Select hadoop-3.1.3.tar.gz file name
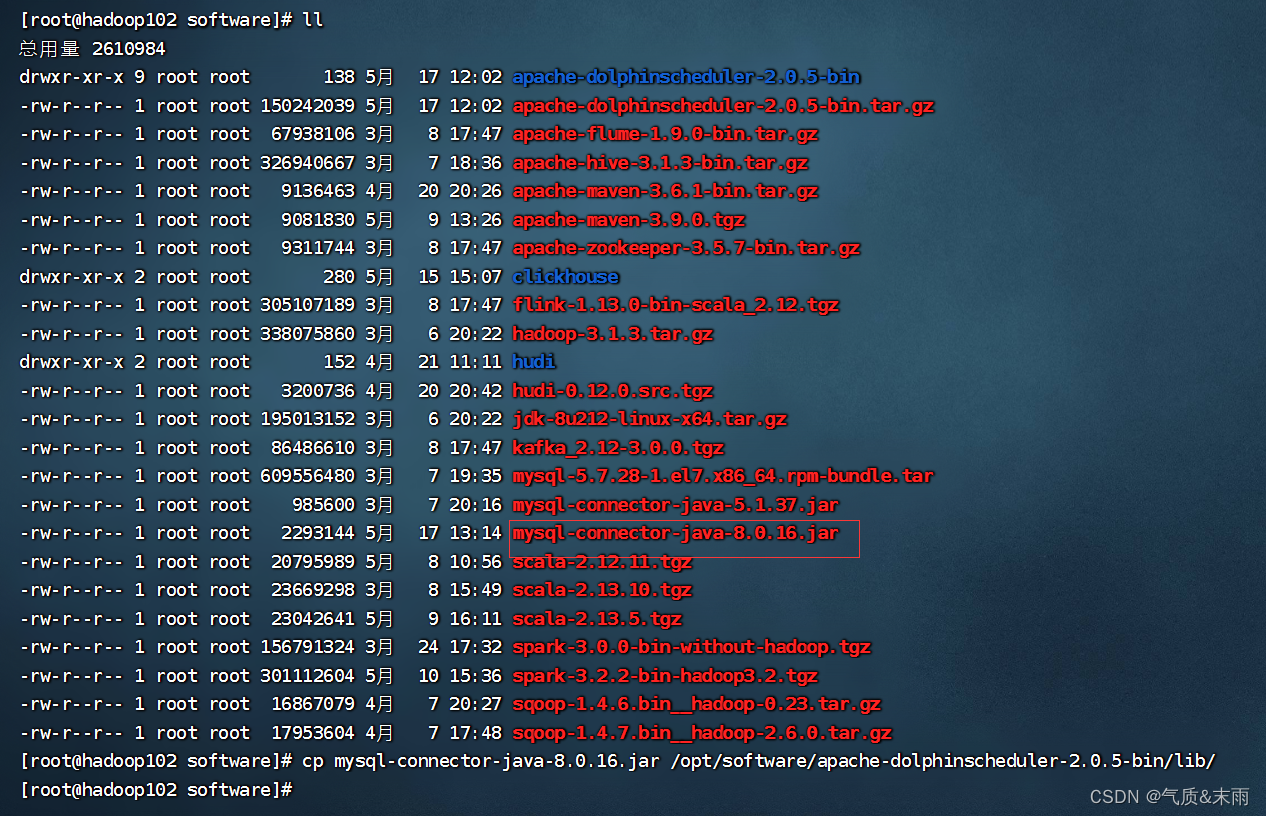 pos(613,334)
